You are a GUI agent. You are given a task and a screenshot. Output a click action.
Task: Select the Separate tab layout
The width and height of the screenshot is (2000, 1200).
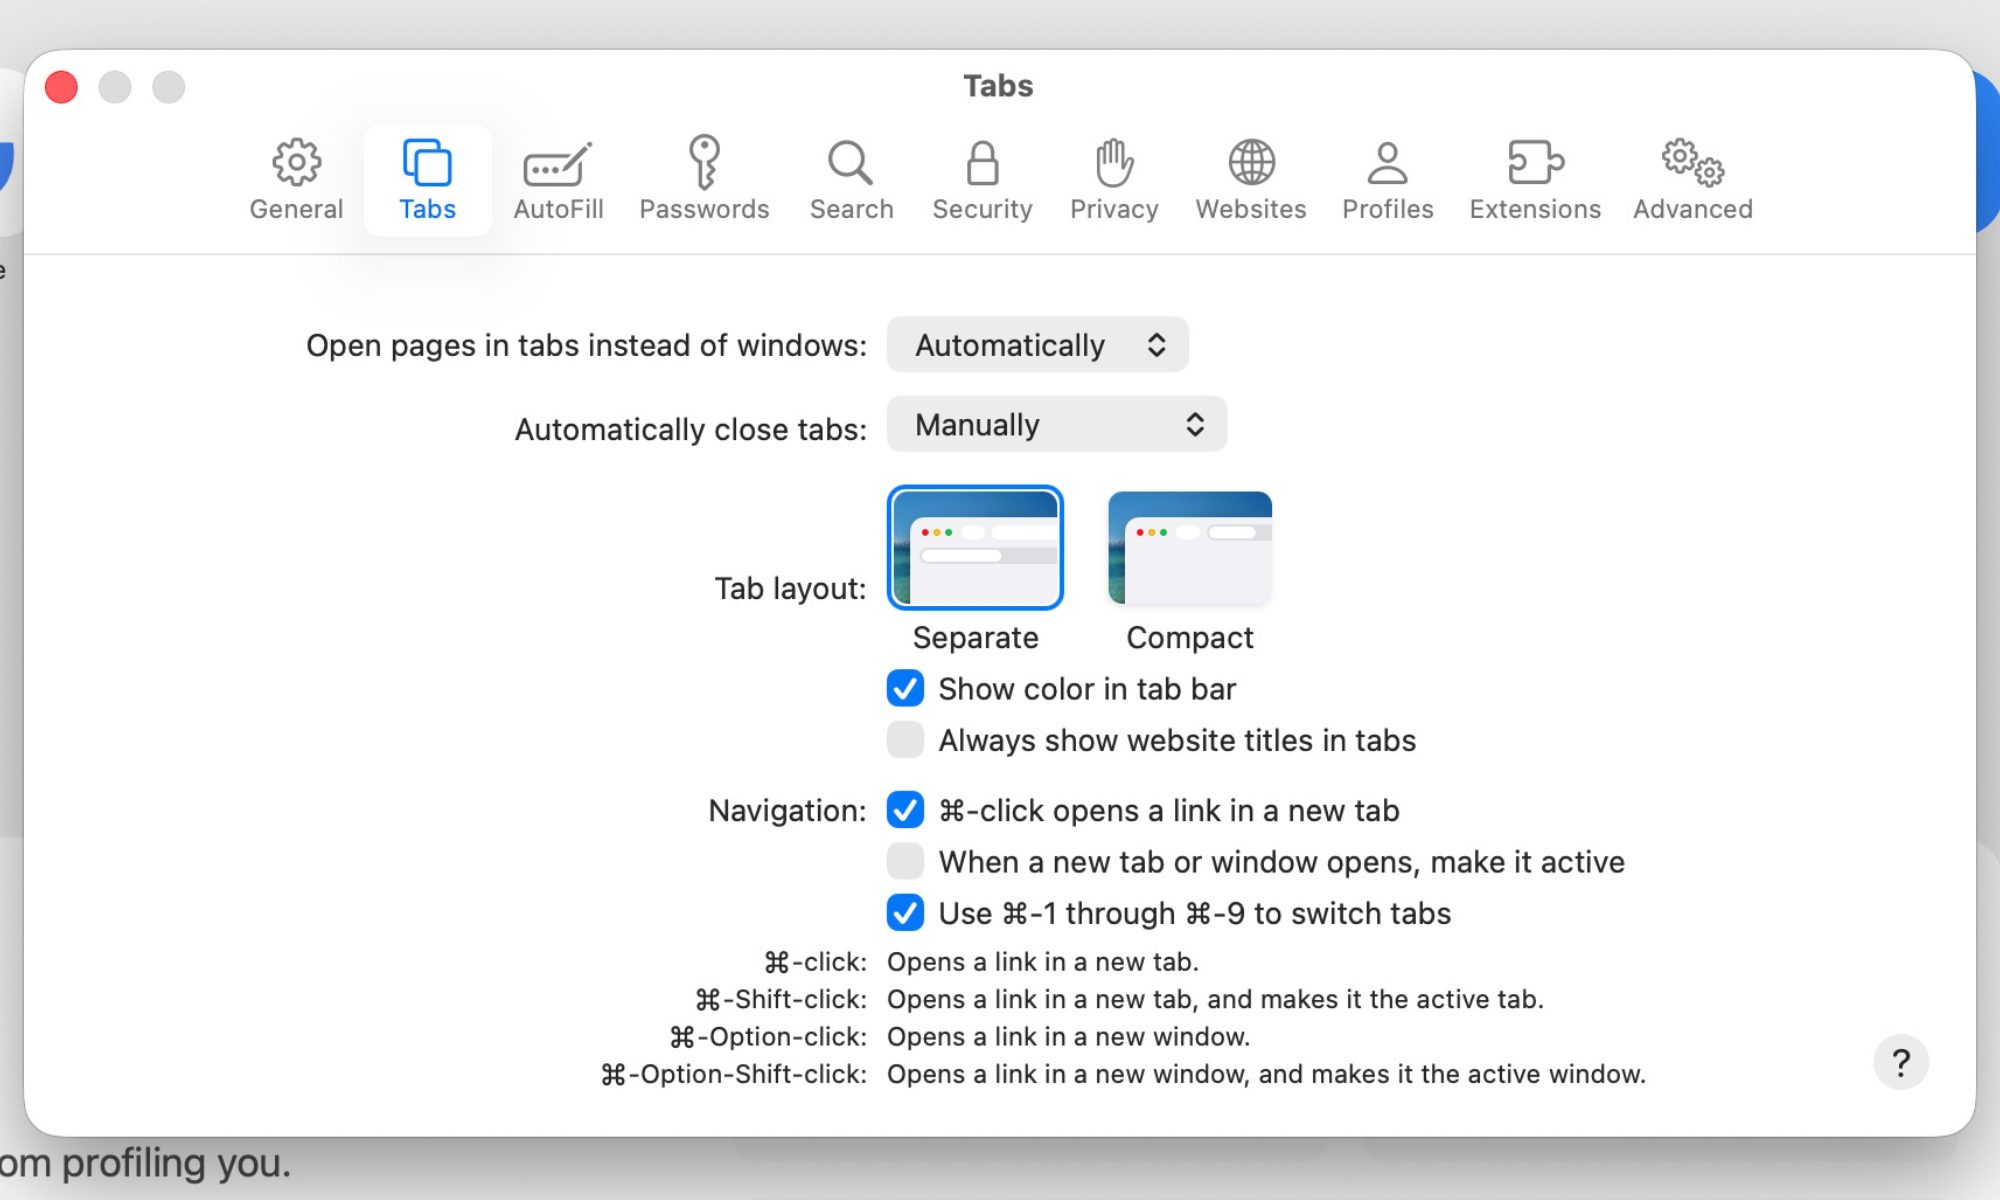(x=975, y=547)
